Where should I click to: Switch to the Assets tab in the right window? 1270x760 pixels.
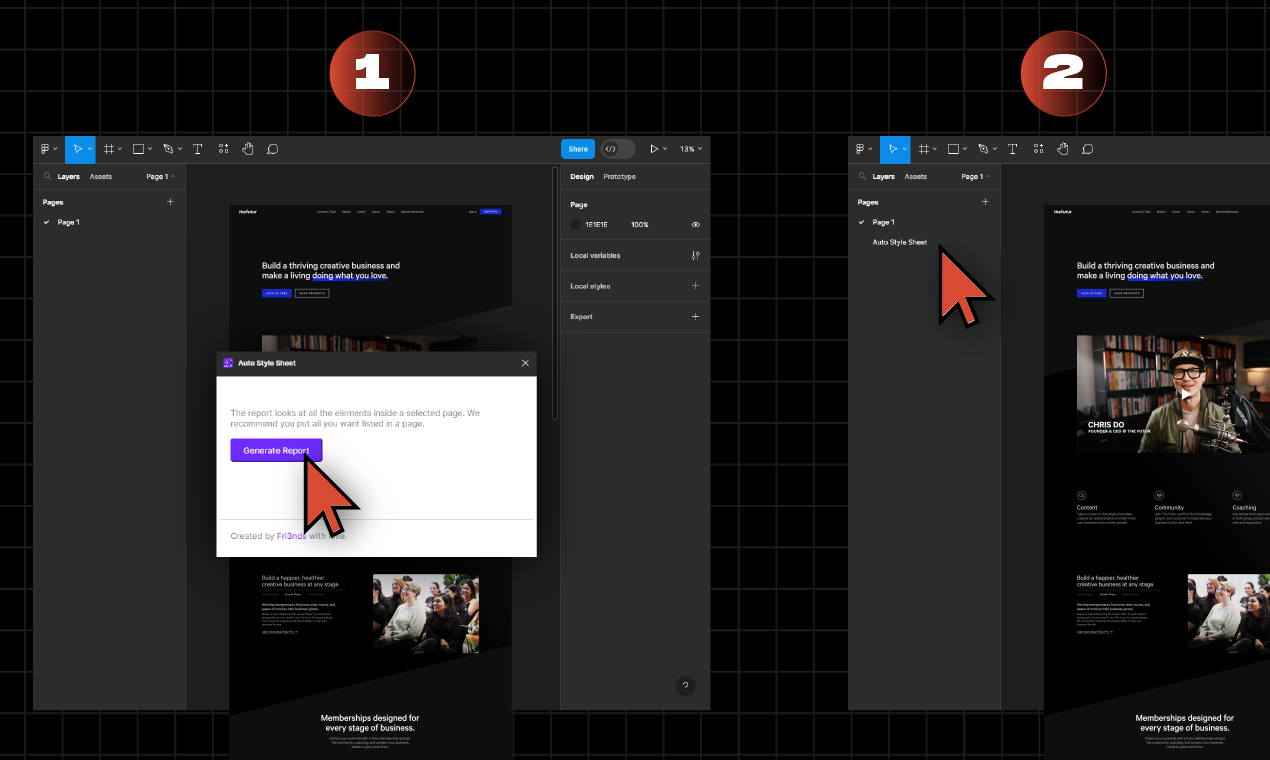(x=916, y=176)
